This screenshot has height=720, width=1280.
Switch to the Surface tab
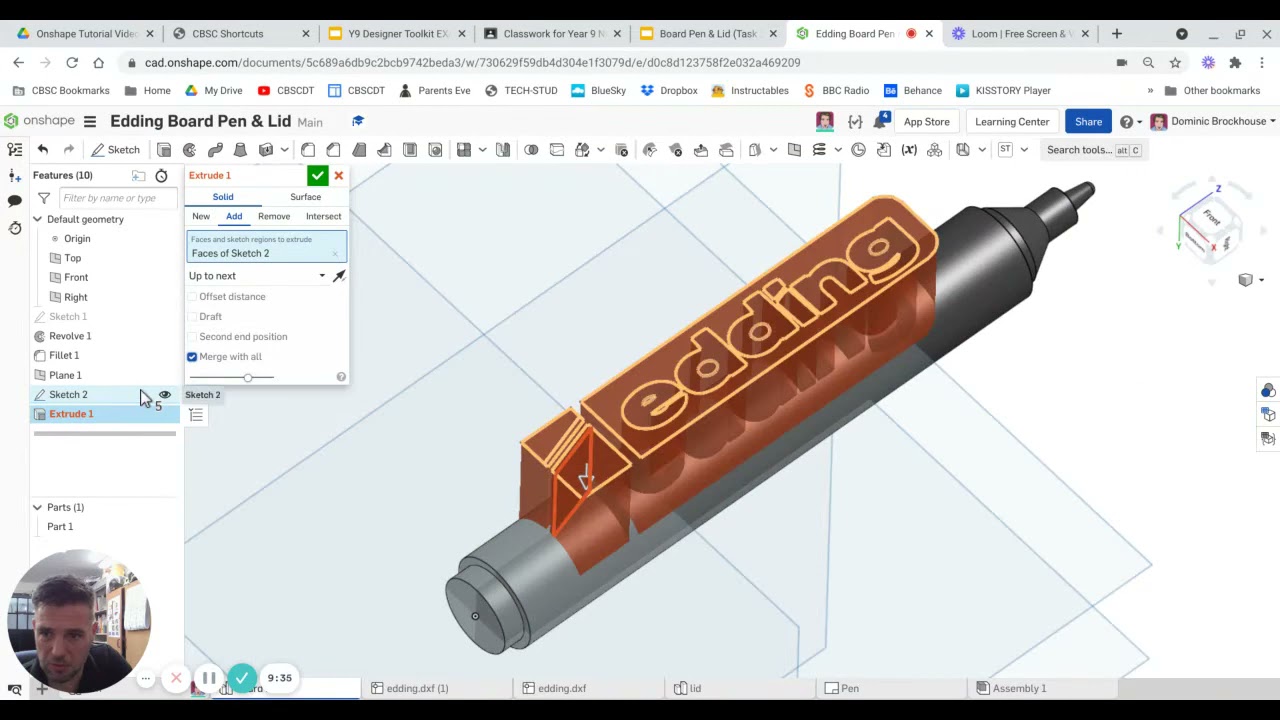(x=306, y=197)
